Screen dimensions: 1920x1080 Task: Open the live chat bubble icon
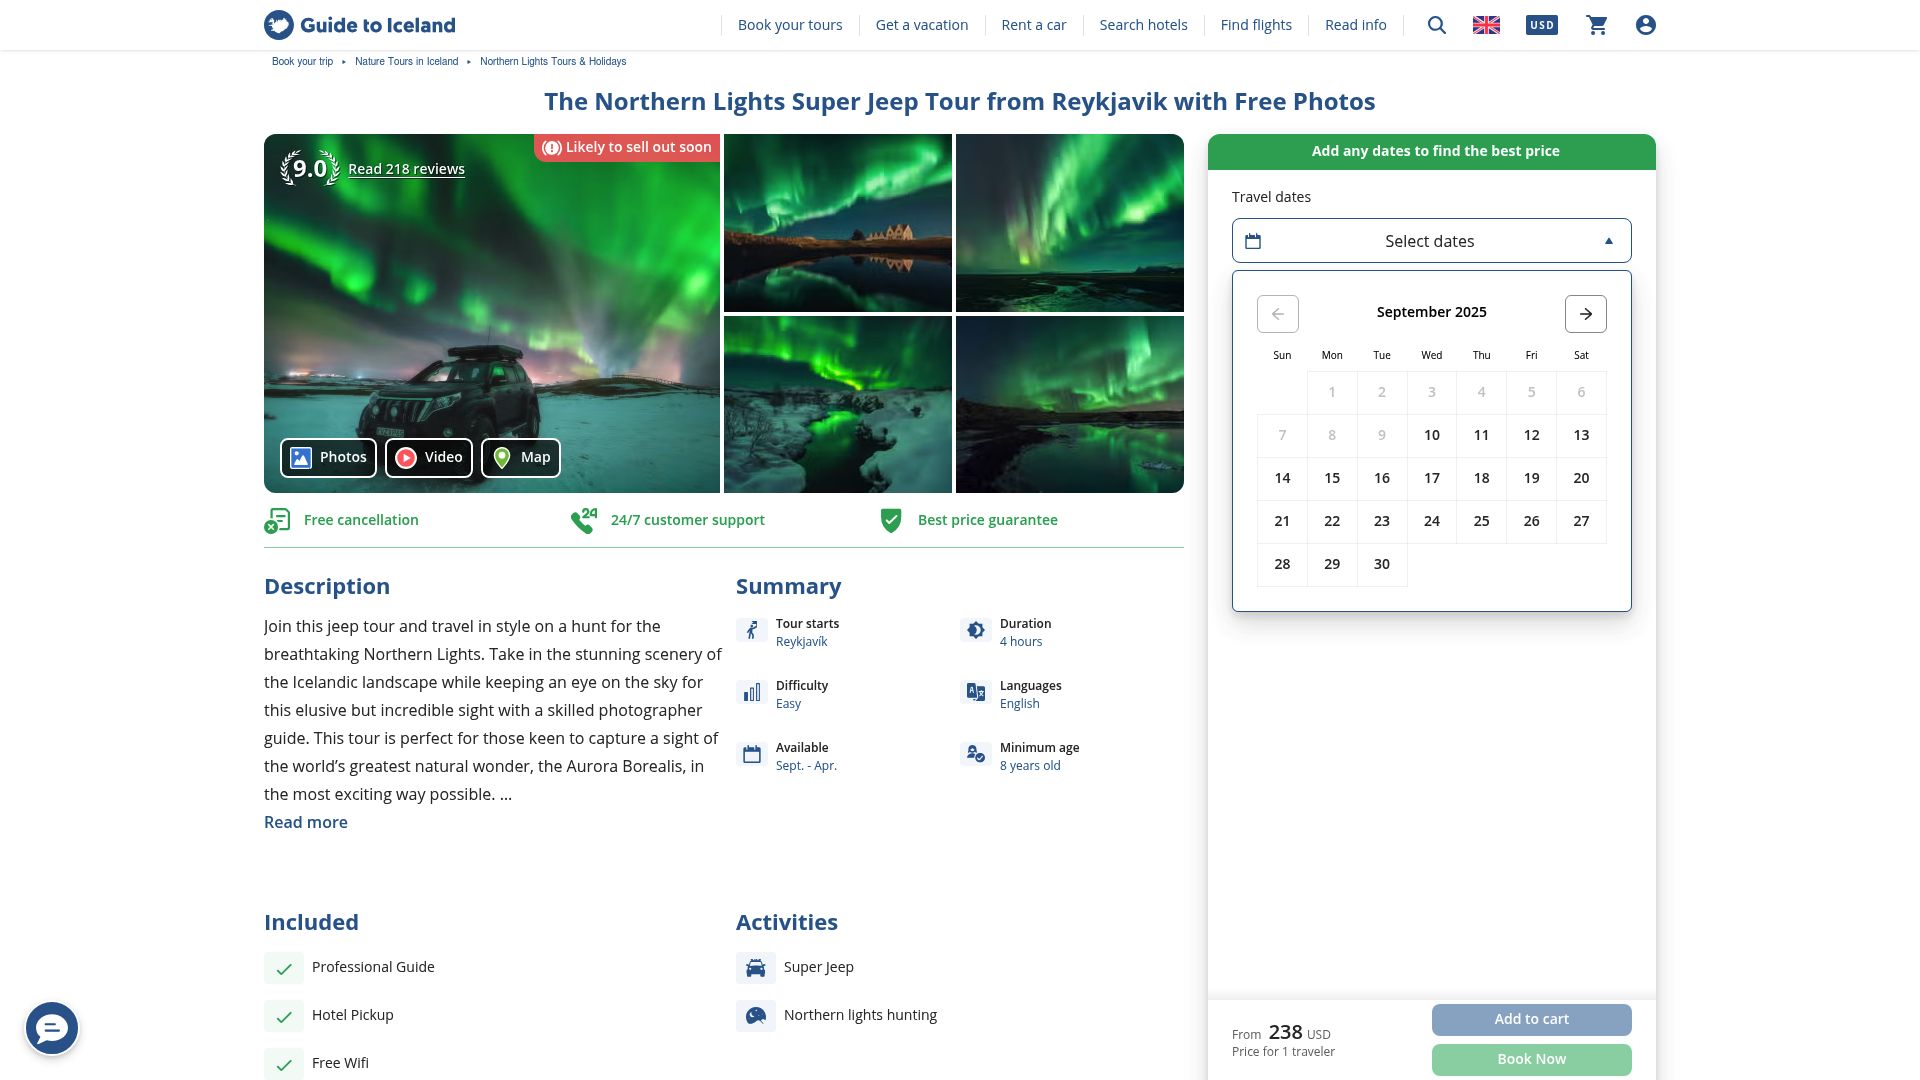pyautogui.click(x=52, y=1028)
